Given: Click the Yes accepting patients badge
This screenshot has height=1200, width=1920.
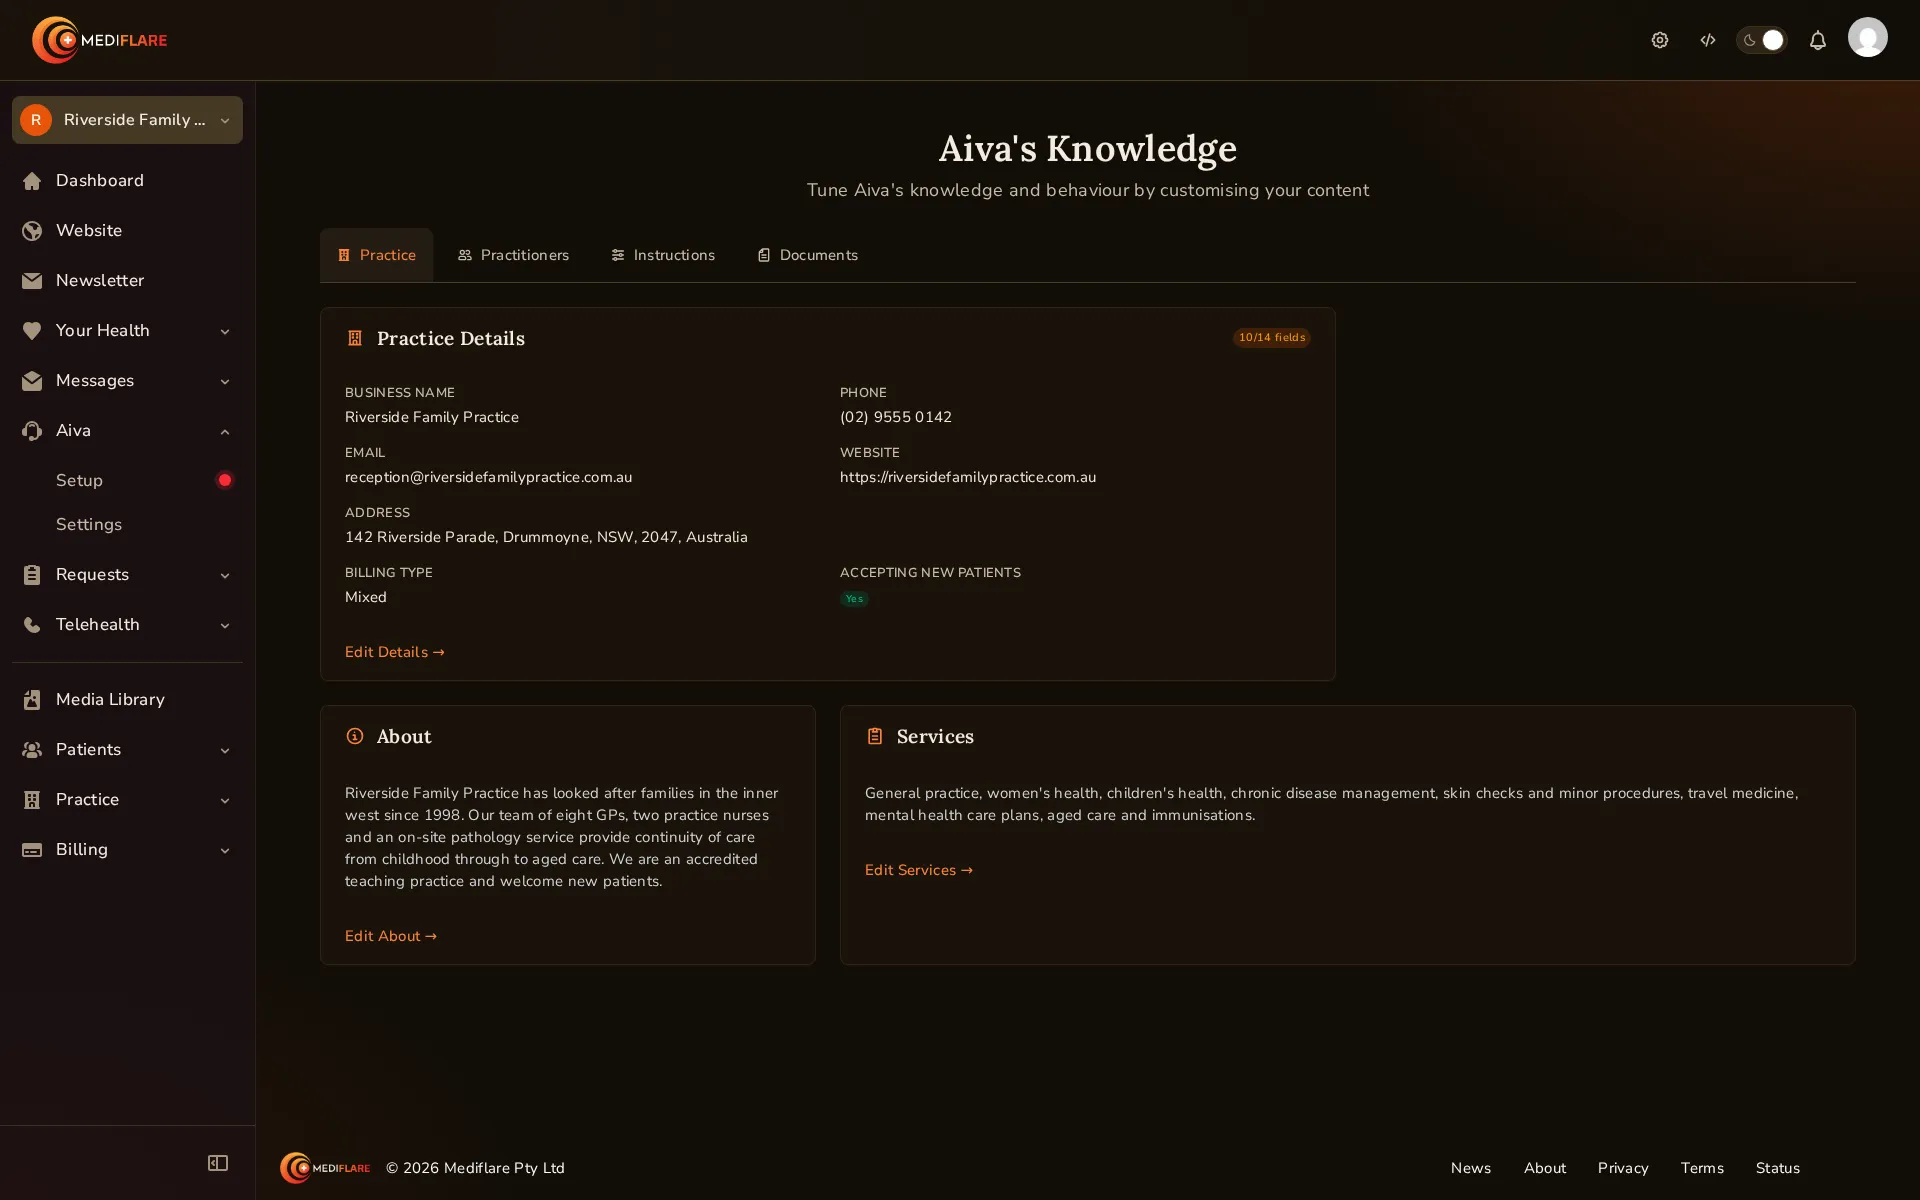Looking at the screenshot, I should pyautogui.click(x=854, y=599).
